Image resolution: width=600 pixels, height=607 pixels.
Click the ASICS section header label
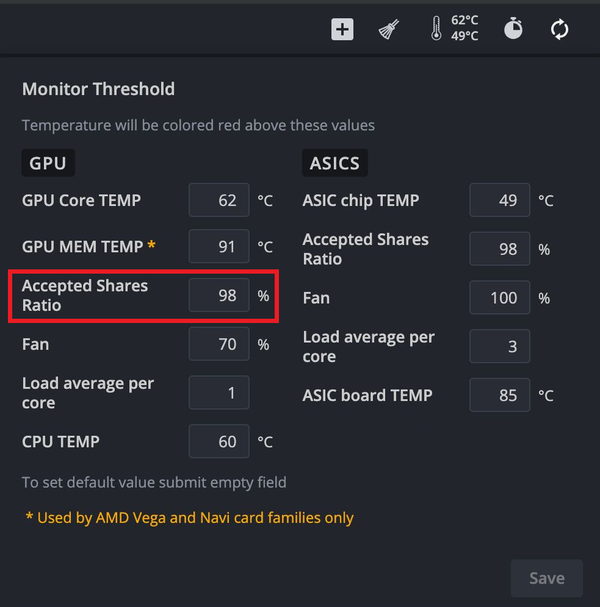click(x=334, y=163)
